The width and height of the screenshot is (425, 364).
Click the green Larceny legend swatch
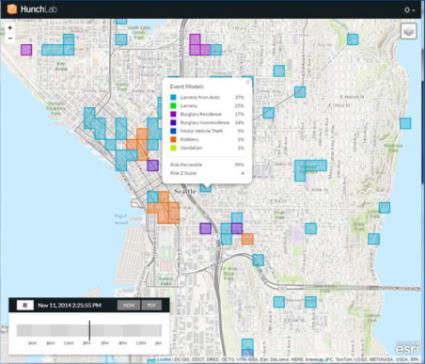click(x=173, y=106)
